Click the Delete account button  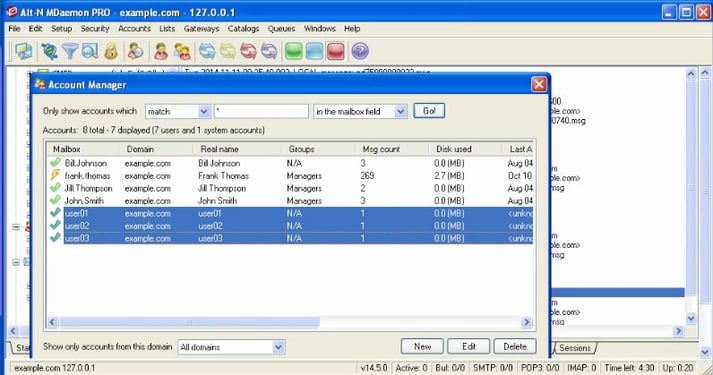coord(515,346)
